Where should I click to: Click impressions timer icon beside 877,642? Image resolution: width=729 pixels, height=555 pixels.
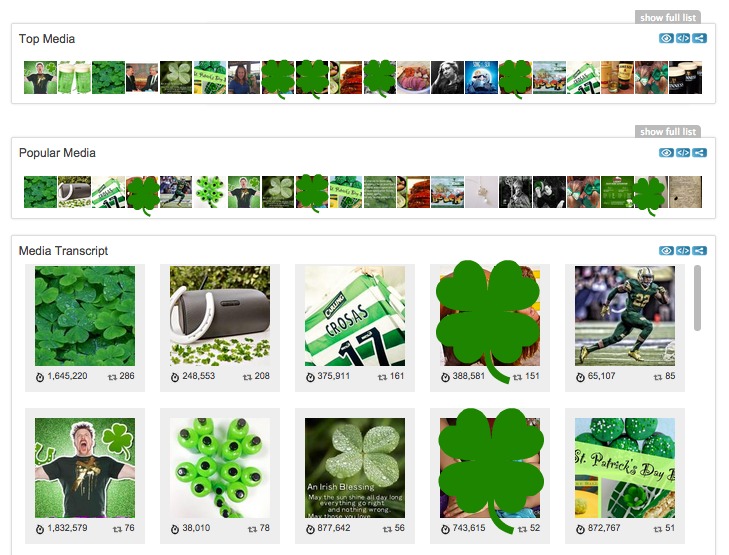coord(310,529)
